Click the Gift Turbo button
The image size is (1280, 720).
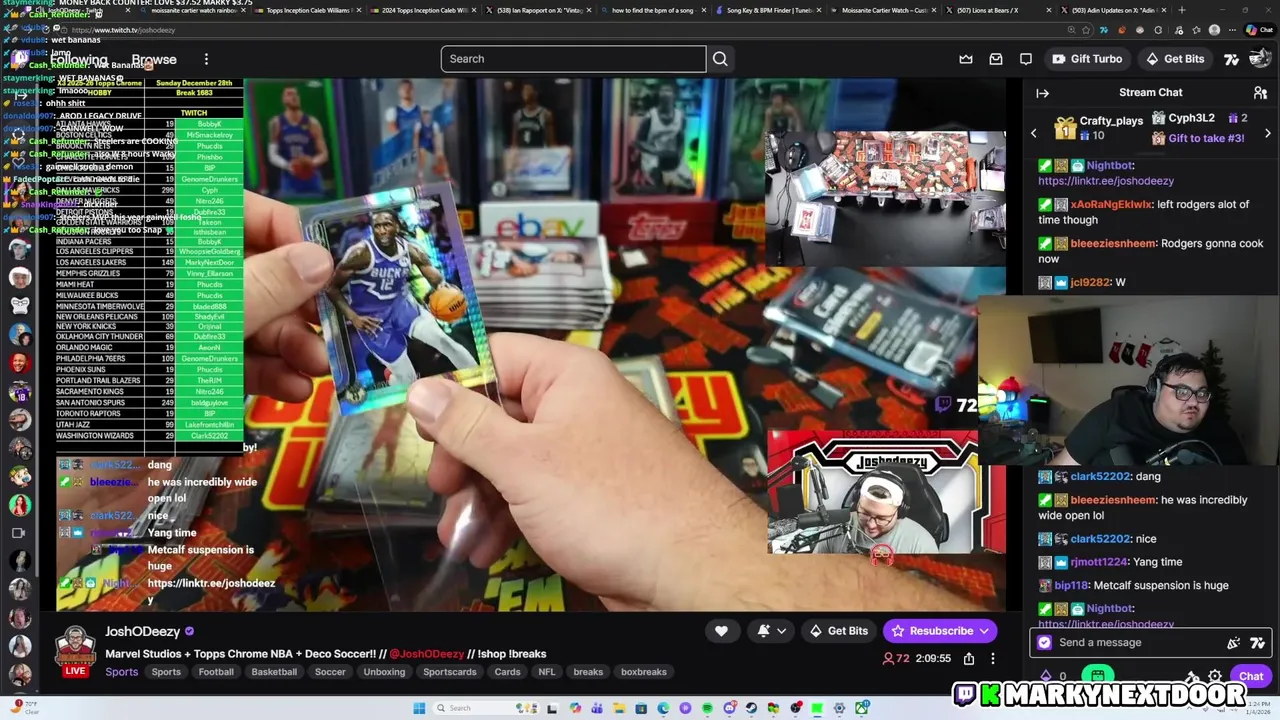(x=1086, y=59)
